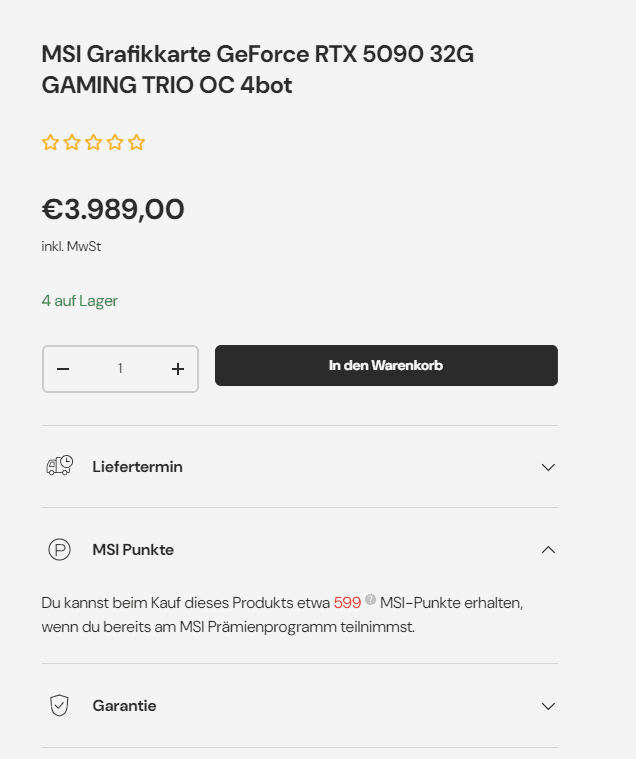Decrease quantity with the minus button

(x=63, y=369)
